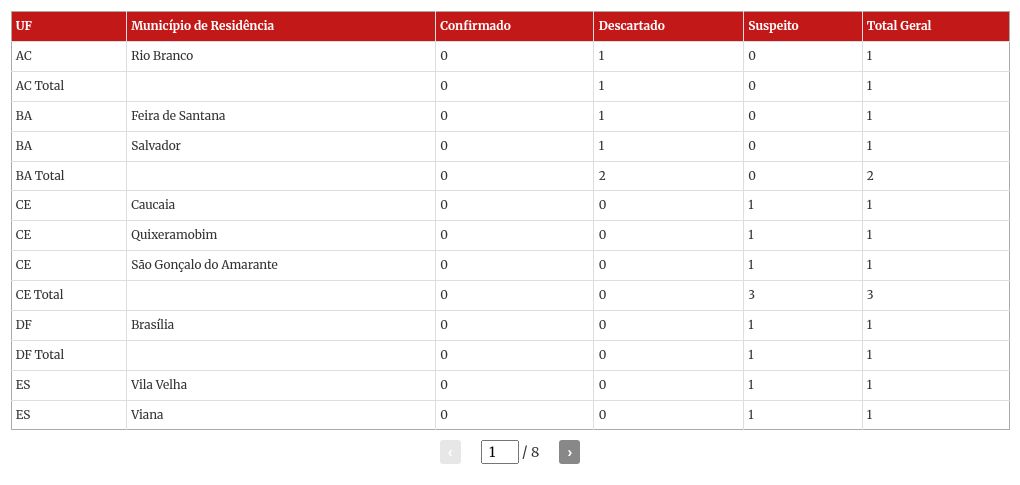Select the Feira de Santana cell
Screen dimensions: 1020x485
[x=178, y=116]
